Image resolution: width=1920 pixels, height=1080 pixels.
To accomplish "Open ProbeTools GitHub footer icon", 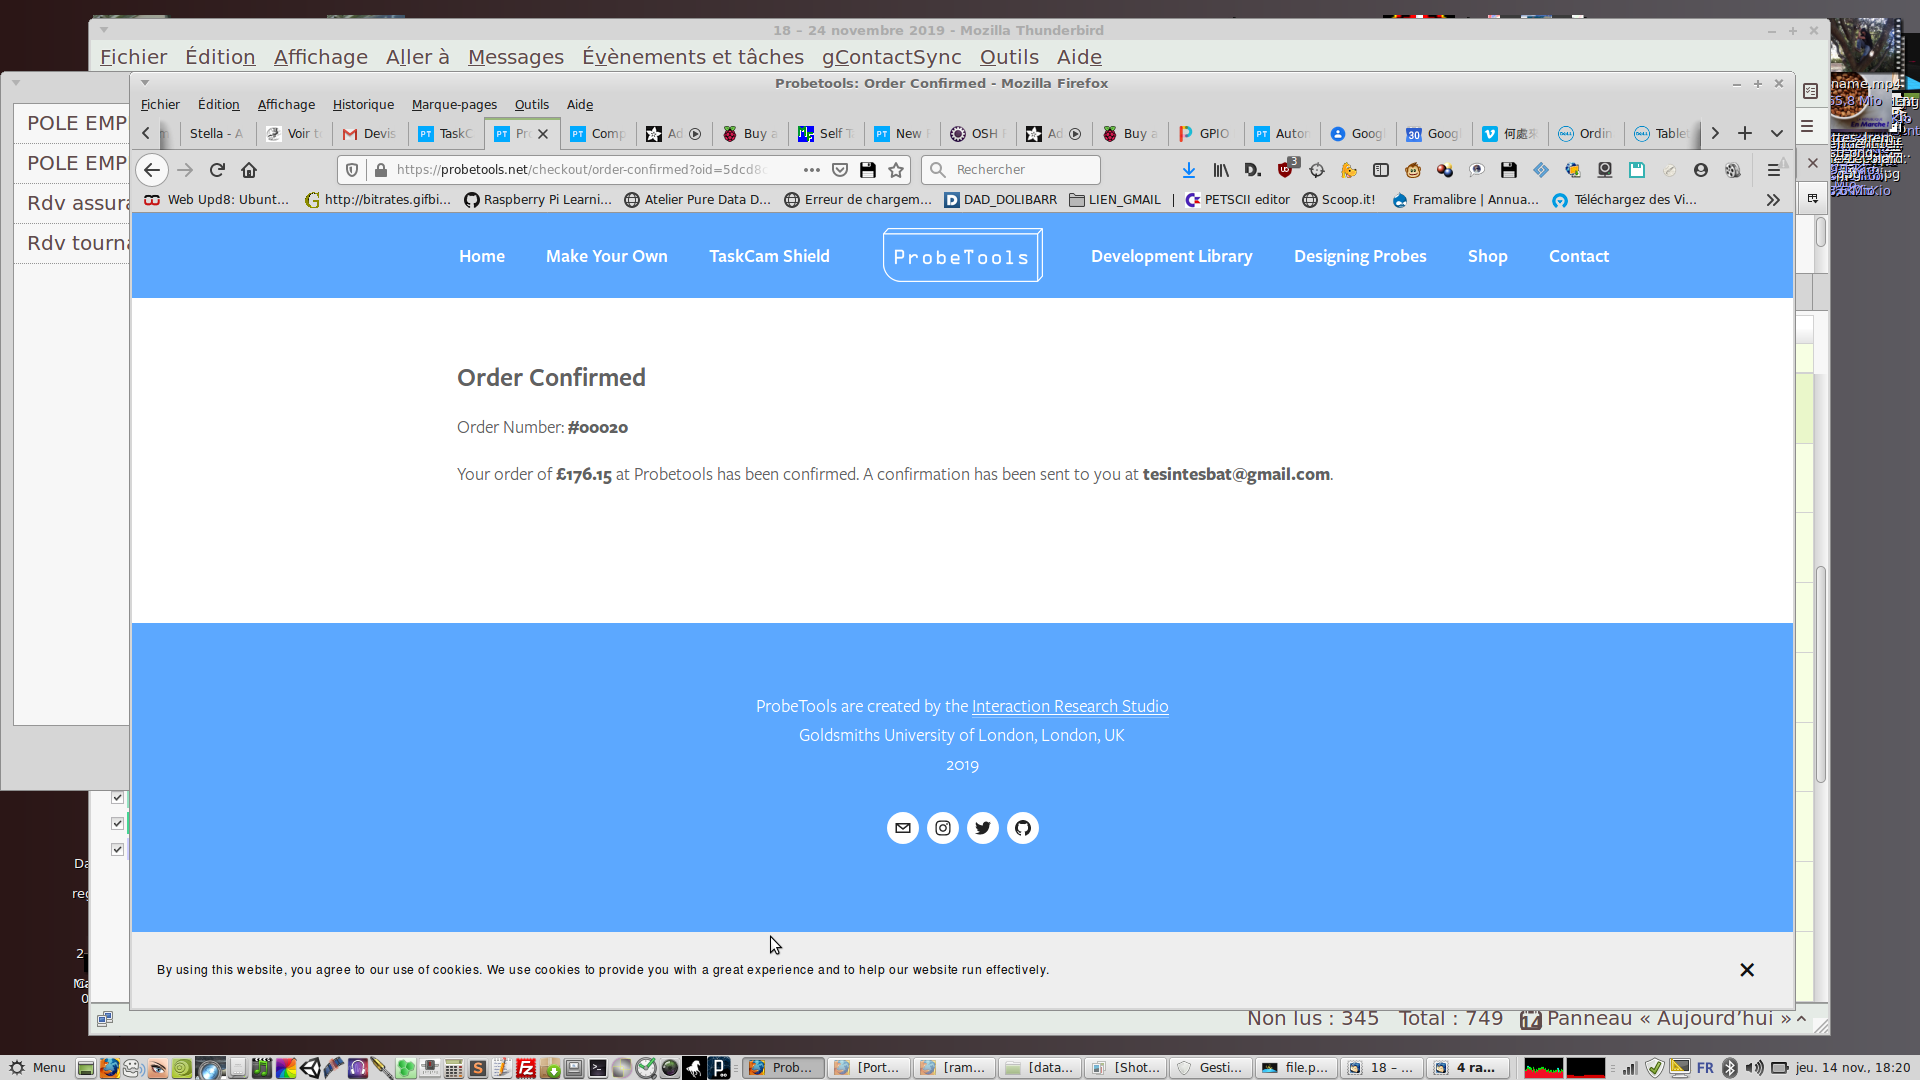I will pos(1022,828).
